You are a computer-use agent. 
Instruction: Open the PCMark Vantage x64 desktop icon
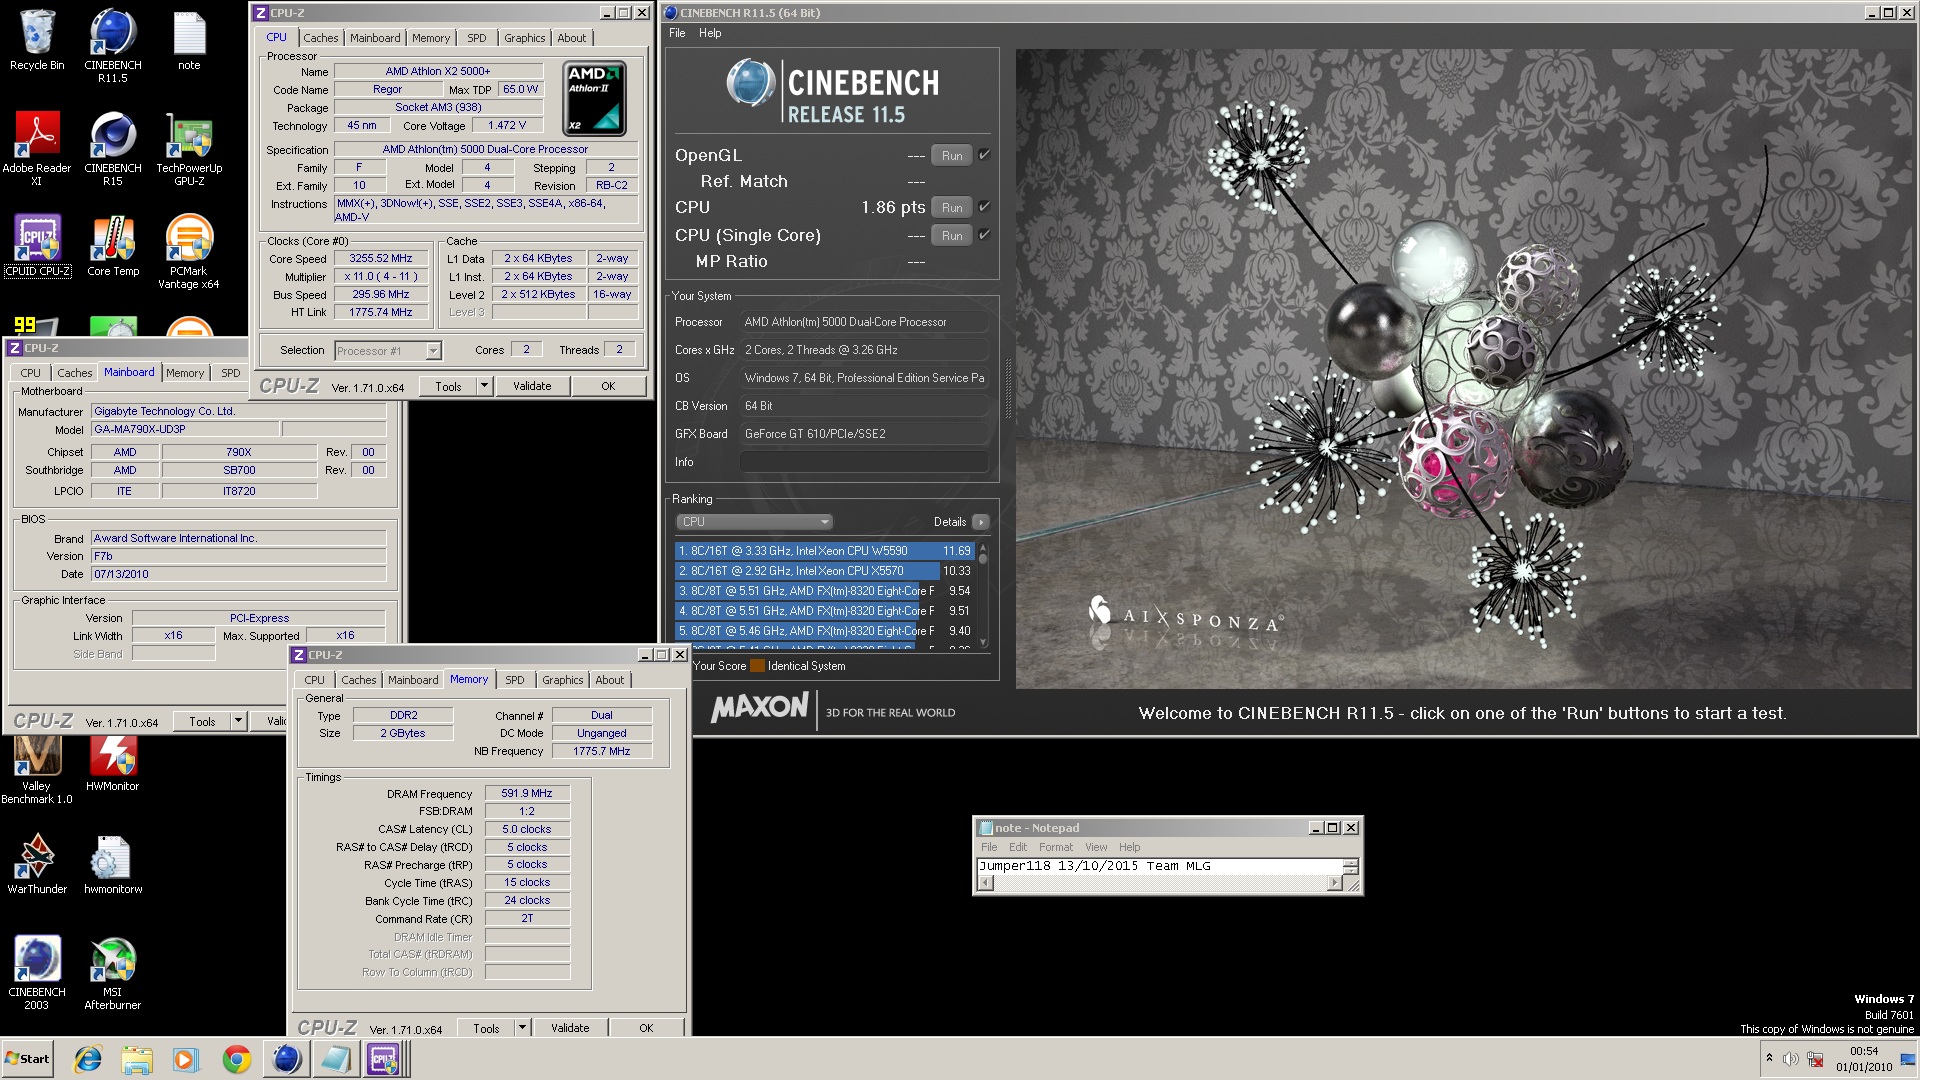pyautogui.click(x=189, y=252)
